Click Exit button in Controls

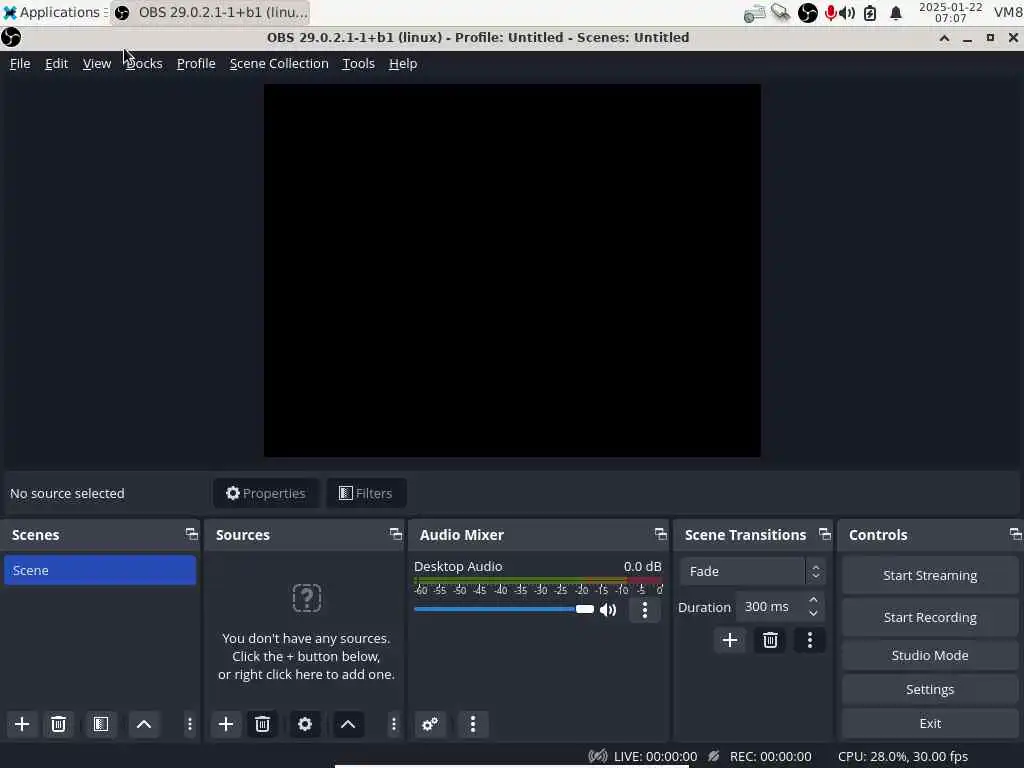(930, 723)
